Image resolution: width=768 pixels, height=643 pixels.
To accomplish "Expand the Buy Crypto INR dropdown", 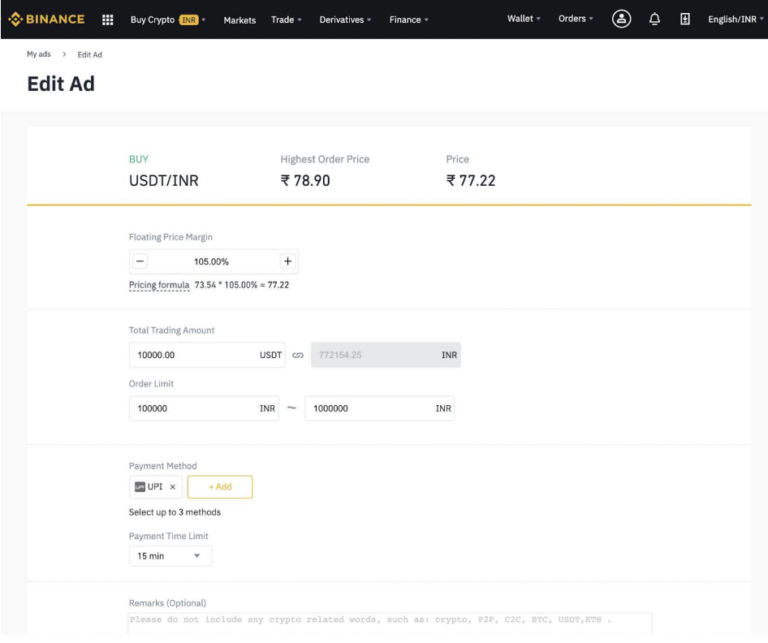I will [x=168, y=20].
